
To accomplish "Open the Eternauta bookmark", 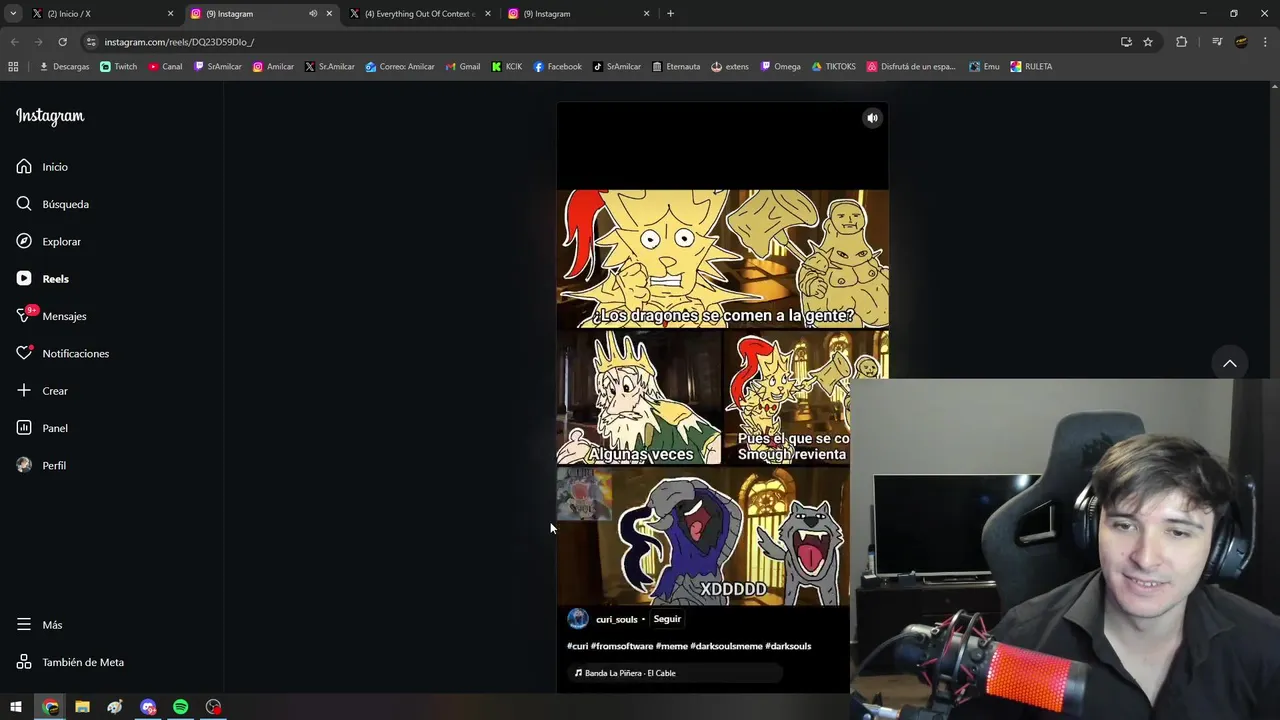I will pos(676,67).
